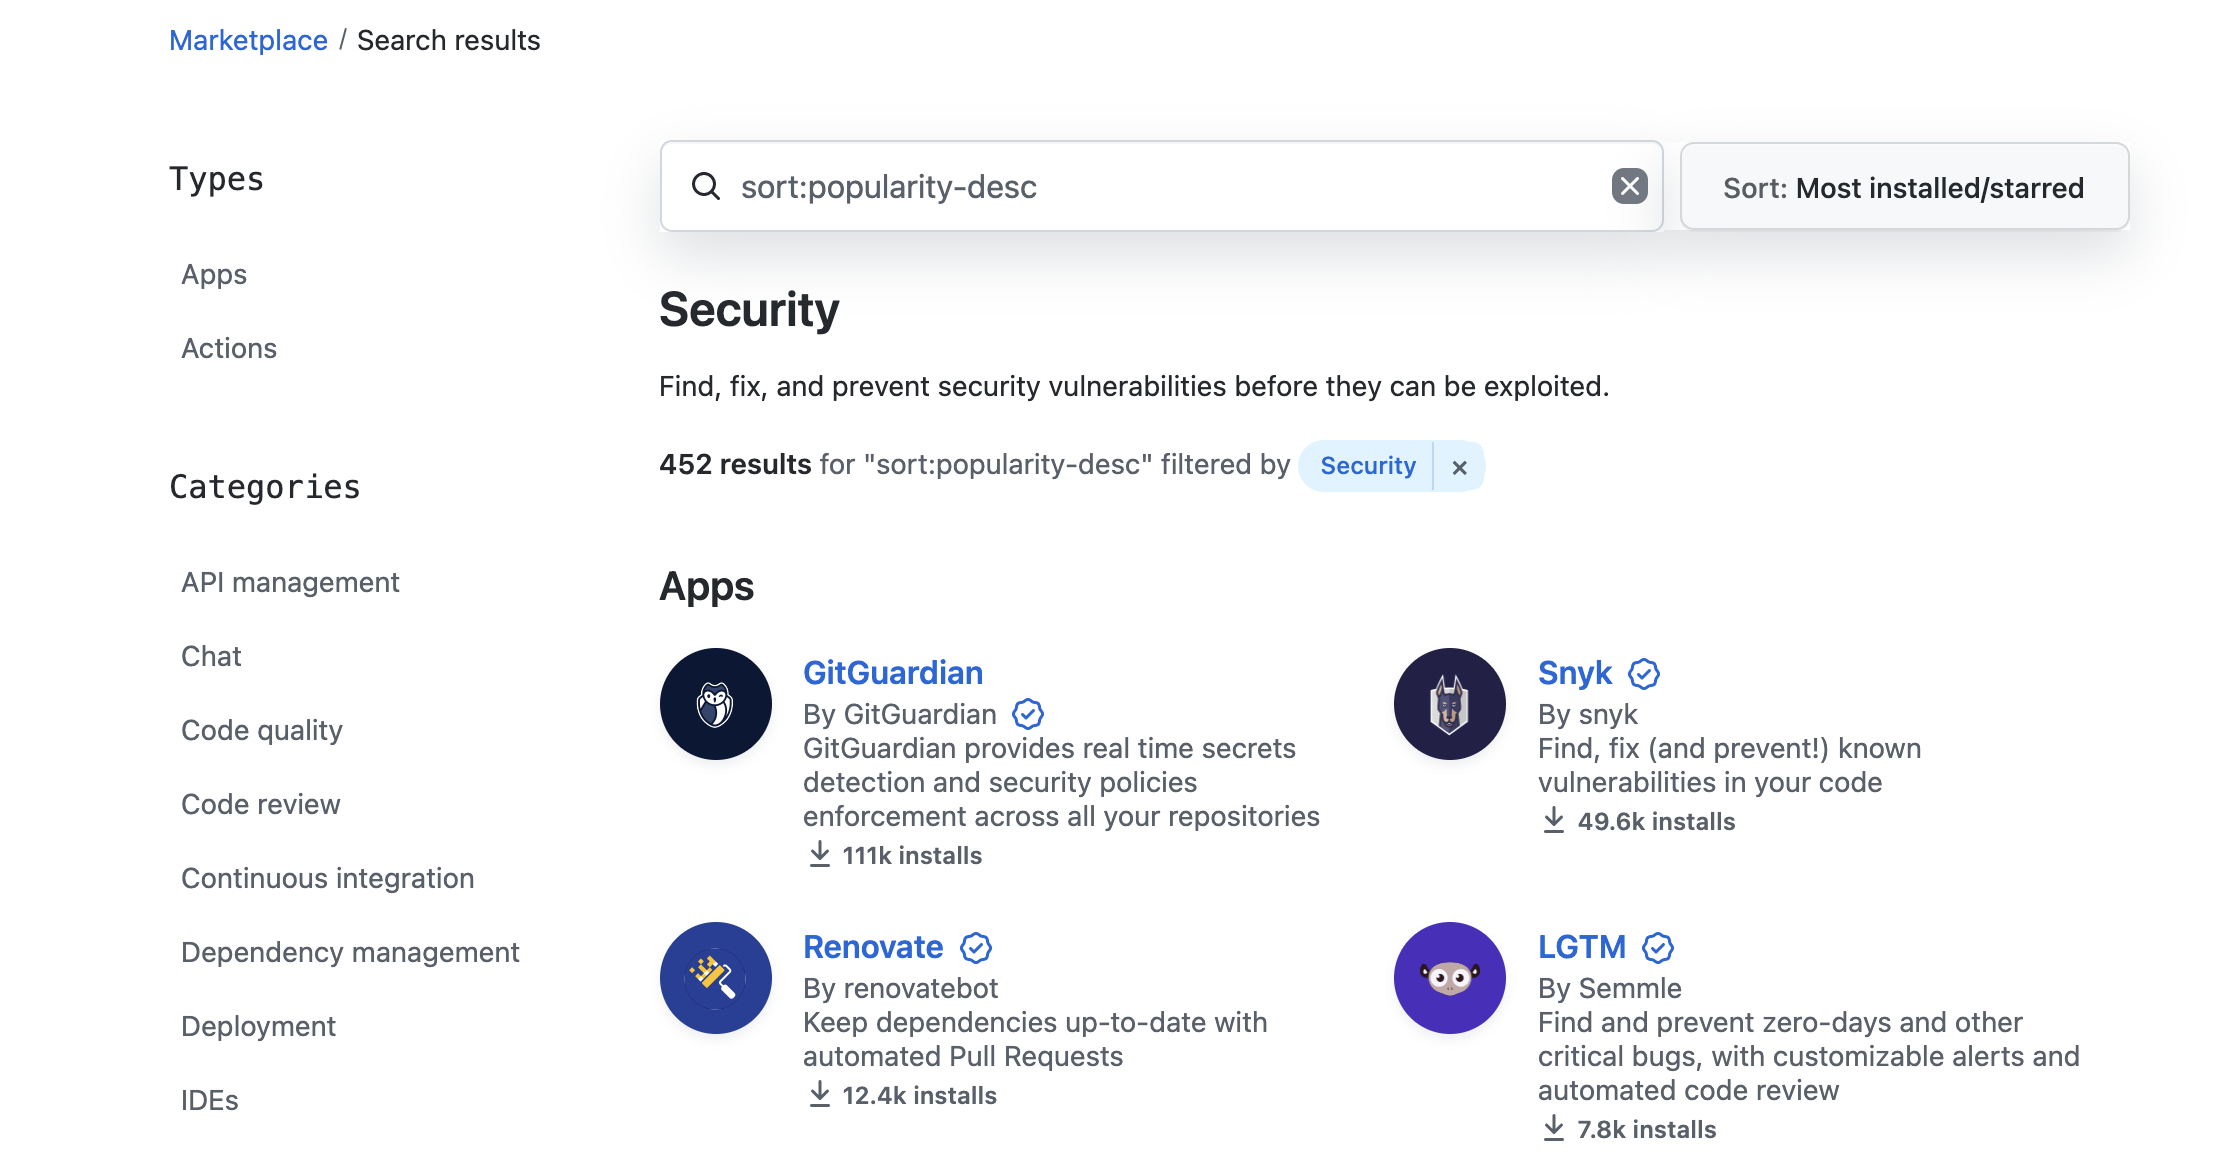Screen dimensions: 2236x1160
Task: Select the Continuous integration category
Action: coord(327,878)
